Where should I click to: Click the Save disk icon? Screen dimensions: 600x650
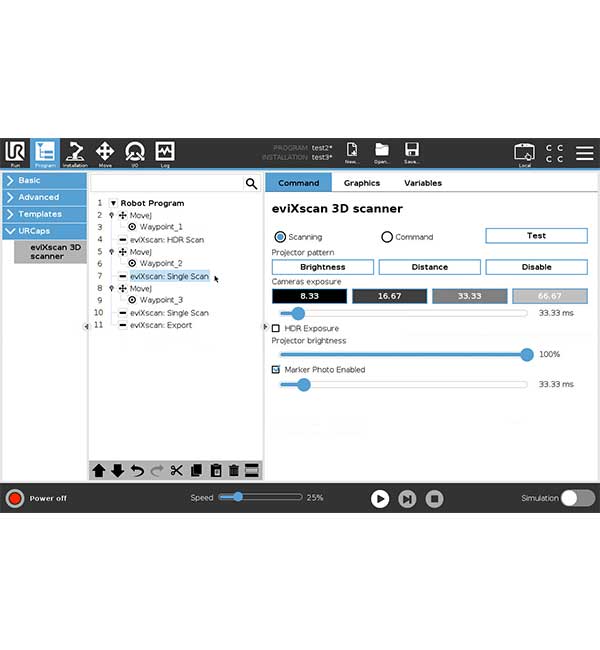click(x=411, y=153)
